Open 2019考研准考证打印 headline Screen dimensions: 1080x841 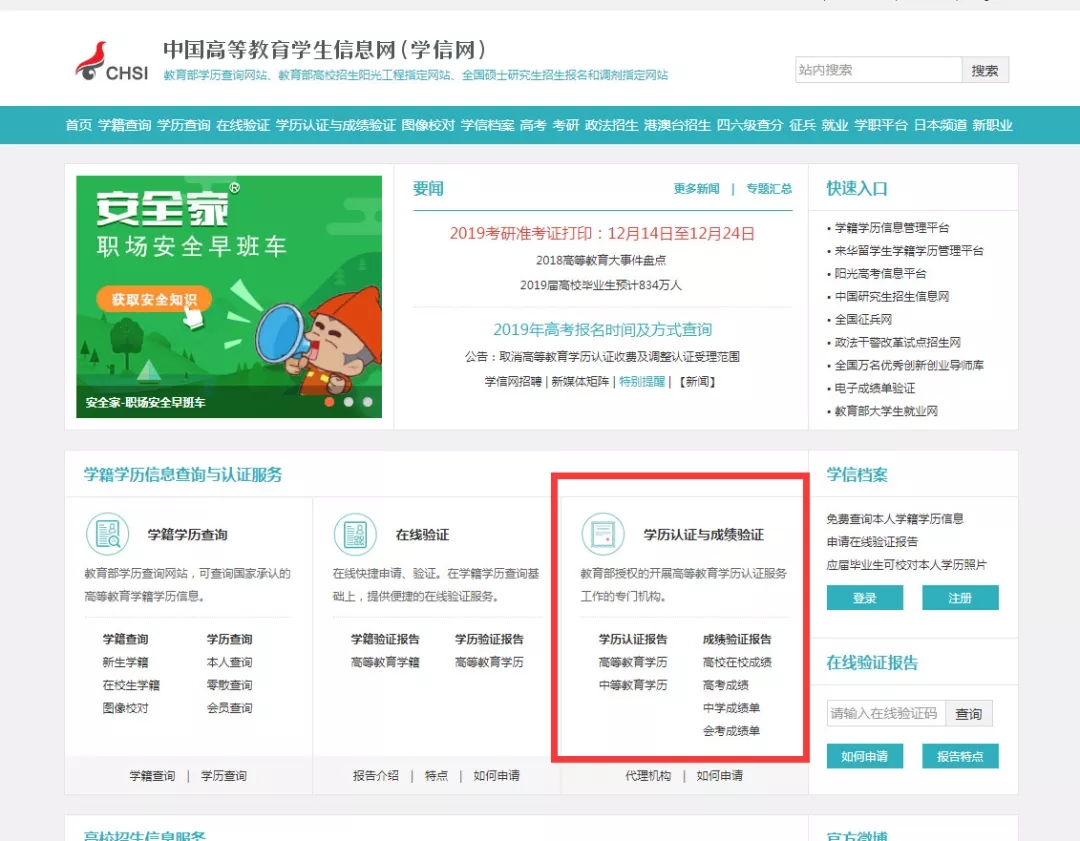(x=602, y=233)
